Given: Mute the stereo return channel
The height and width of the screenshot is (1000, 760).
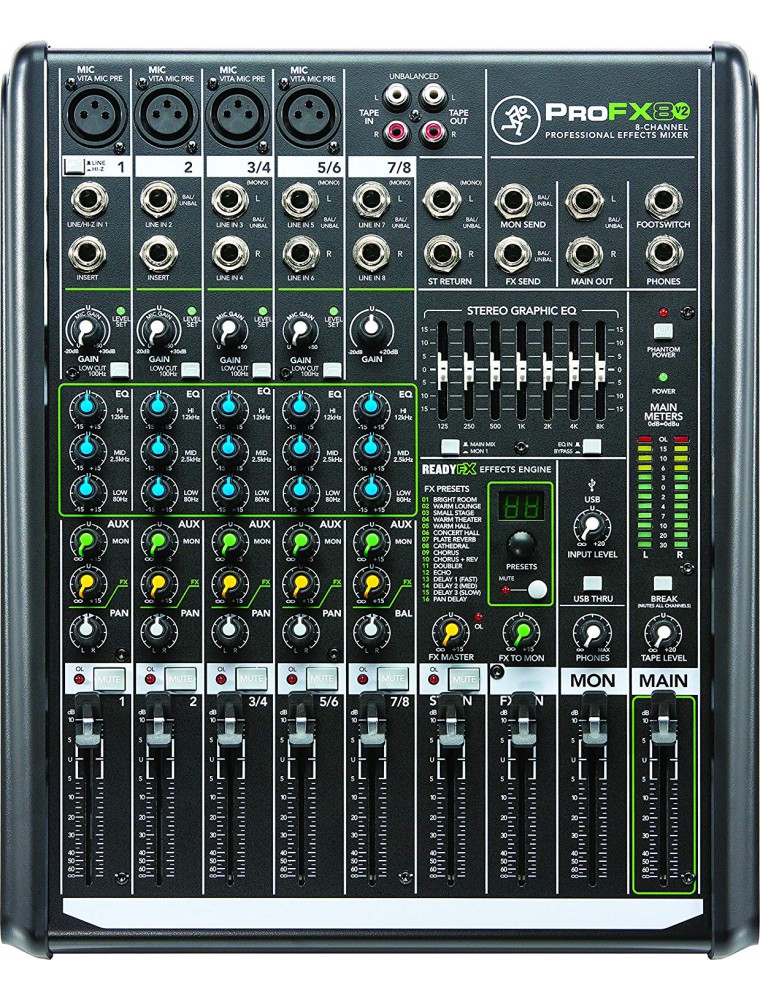Looking at the screenshot, I should point(464,679).
